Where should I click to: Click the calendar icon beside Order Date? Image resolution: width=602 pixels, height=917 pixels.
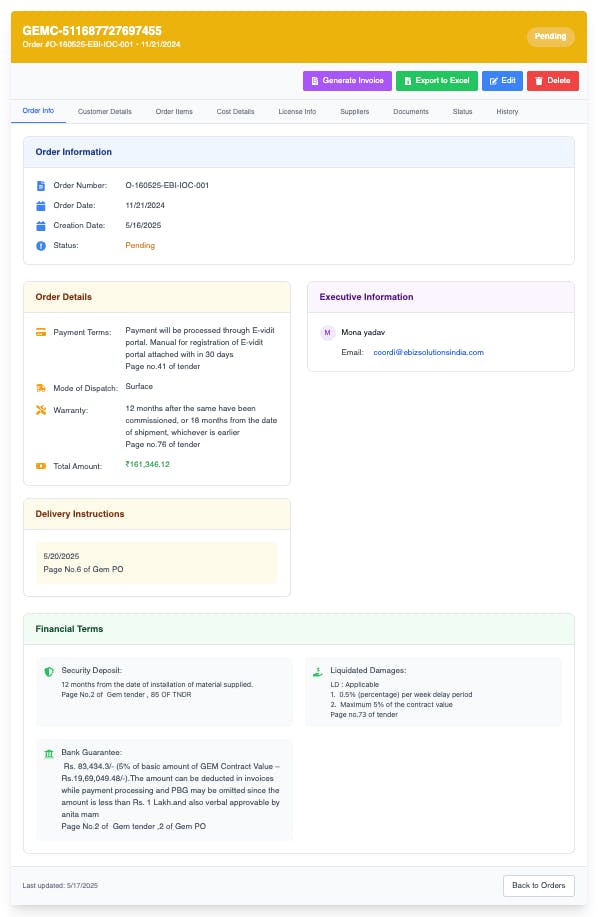click(41, 205)
